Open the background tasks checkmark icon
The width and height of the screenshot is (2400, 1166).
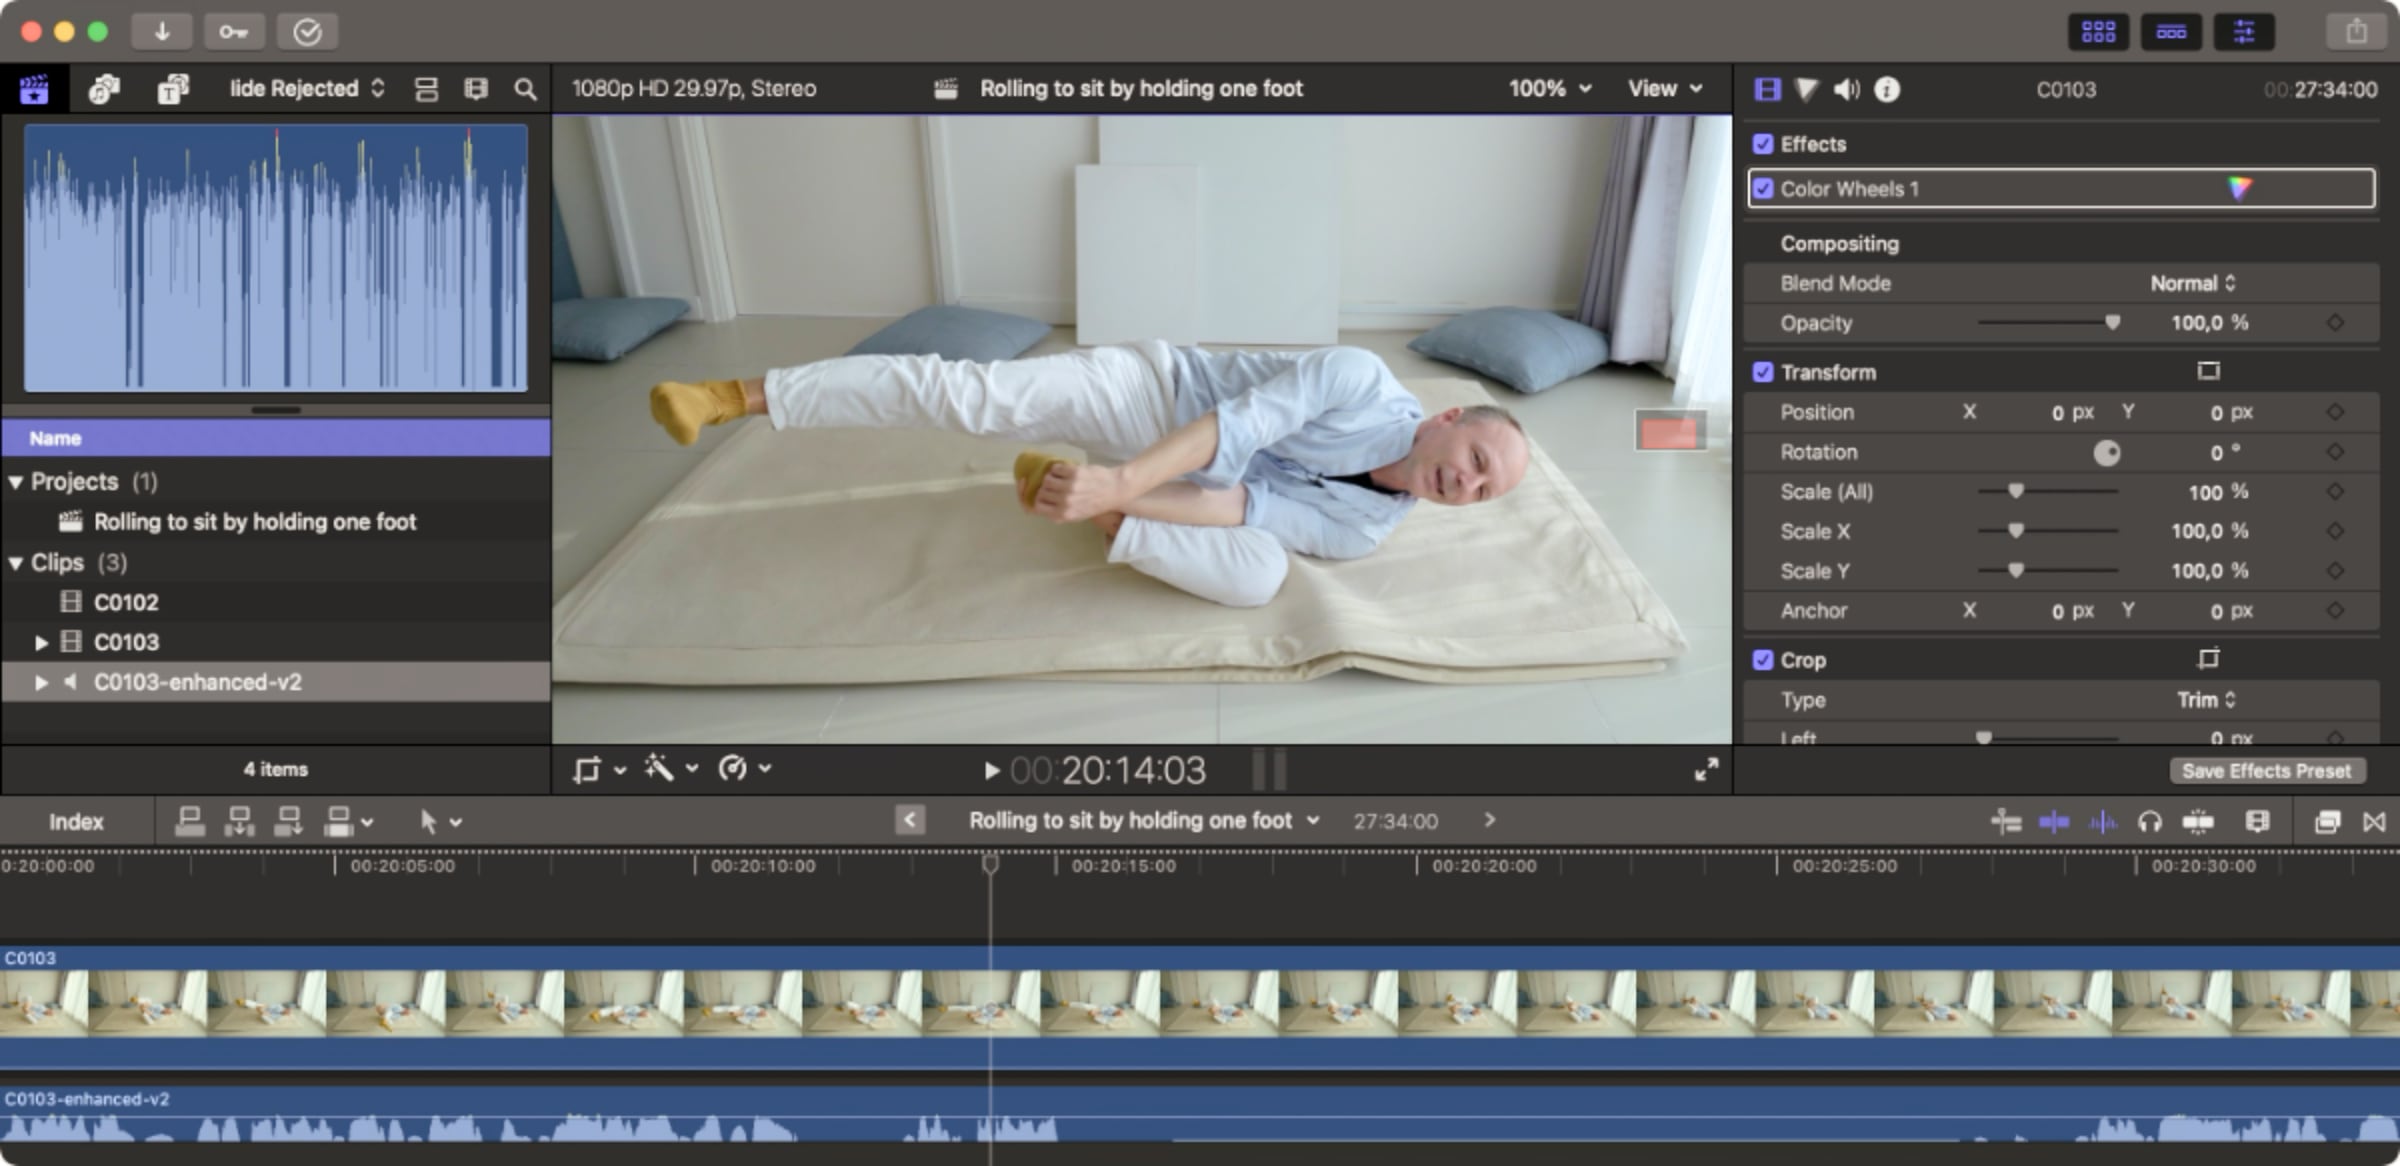pyautogui.click(x=306, y=32)
